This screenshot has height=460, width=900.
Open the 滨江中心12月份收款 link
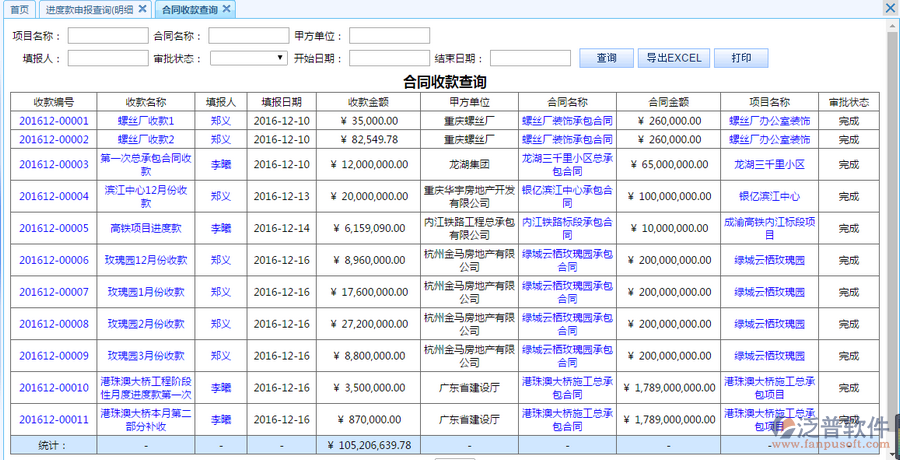[146, 196]
